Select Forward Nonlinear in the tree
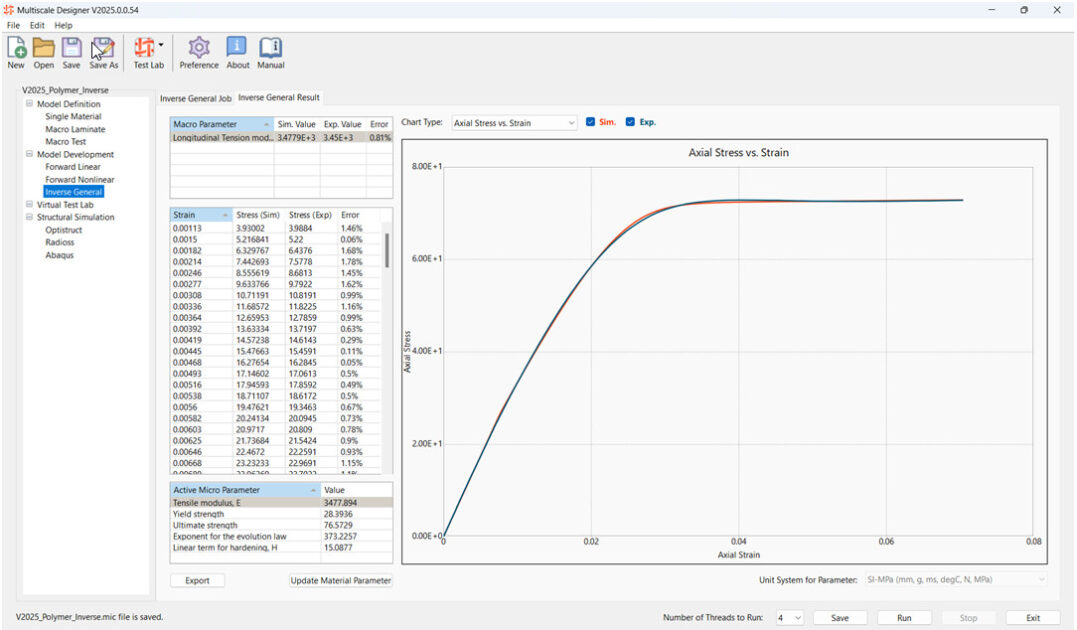Viewport: 1077px width, 630px height. [x=79, y=180]
